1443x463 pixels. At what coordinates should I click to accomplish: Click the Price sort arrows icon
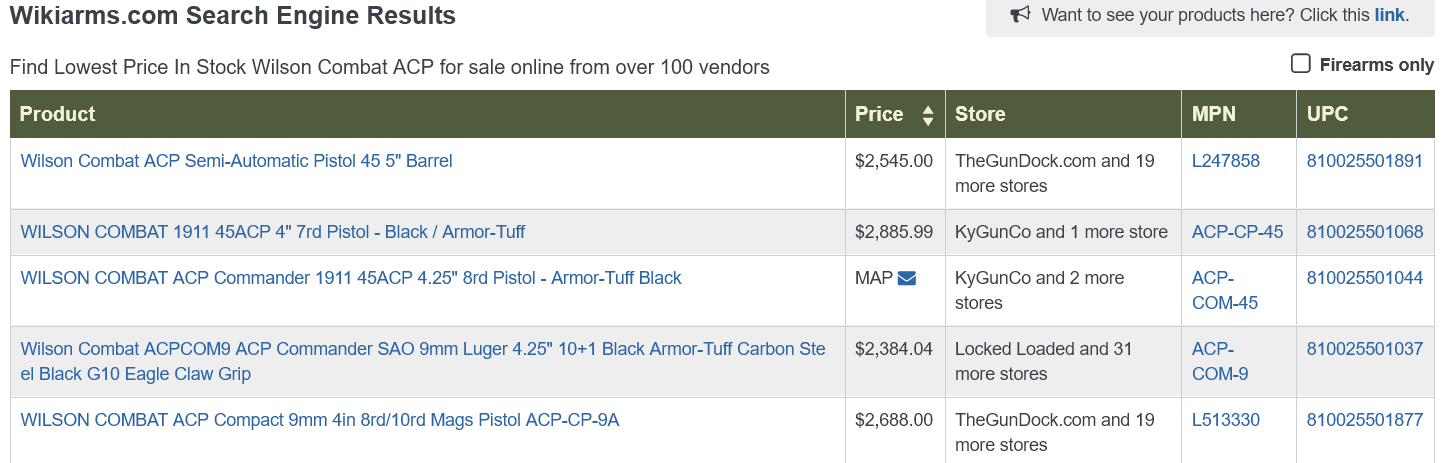[928, 115]
